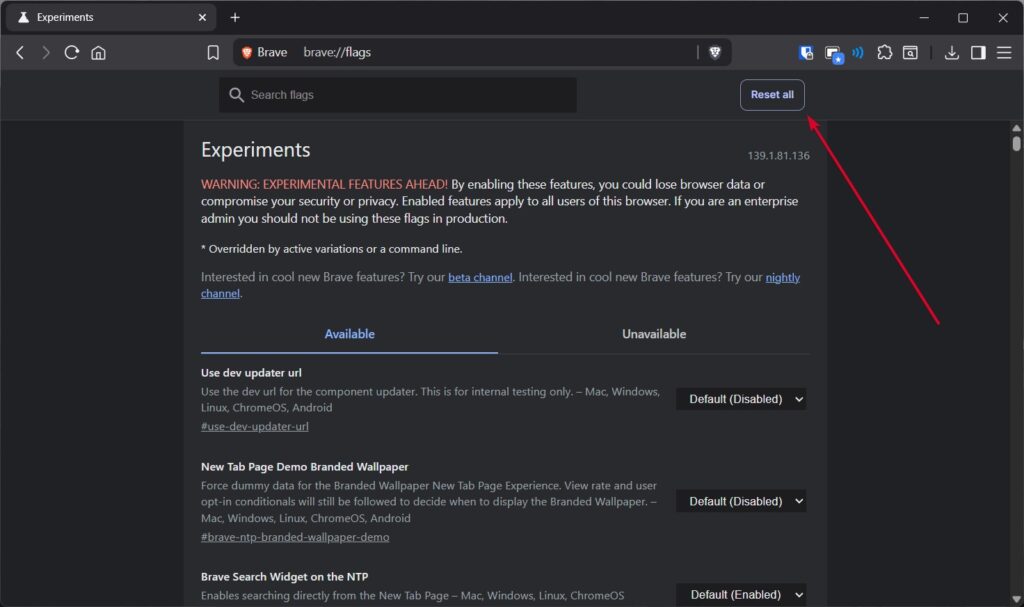The image size is (1024, 607).
Task: Go to the home page
Action: pos(98,53)
